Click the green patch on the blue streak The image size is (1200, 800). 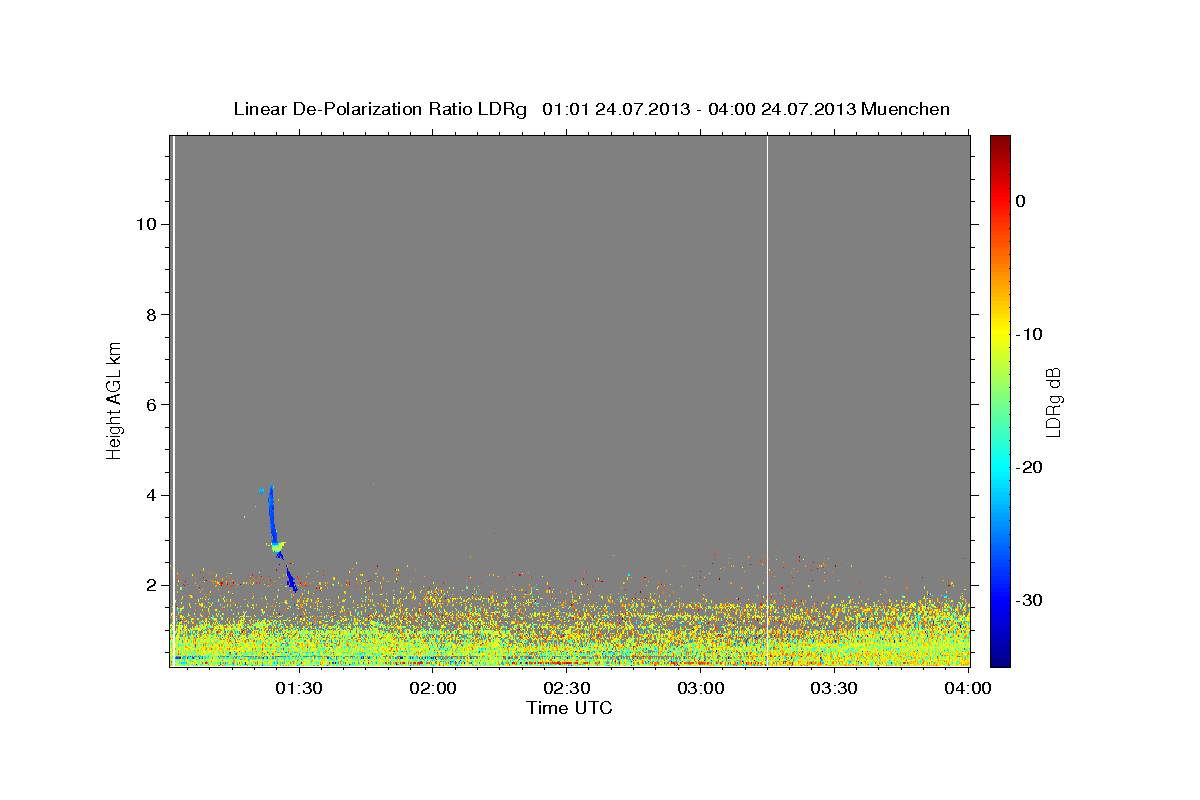(x=278, y=546)
